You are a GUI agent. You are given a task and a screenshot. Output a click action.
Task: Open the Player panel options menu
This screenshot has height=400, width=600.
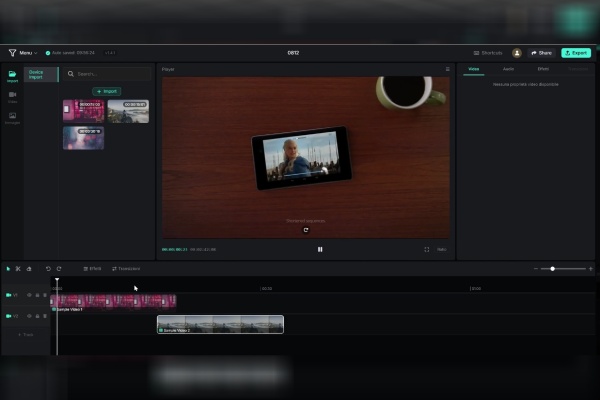[x=447, y=69]
